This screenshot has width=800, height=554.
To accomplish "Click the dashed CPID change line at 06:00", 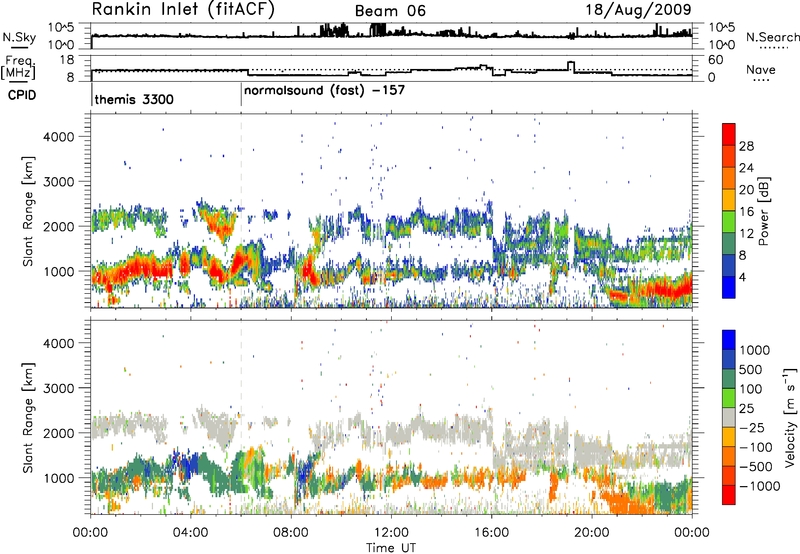I will [x=241, y=211].
